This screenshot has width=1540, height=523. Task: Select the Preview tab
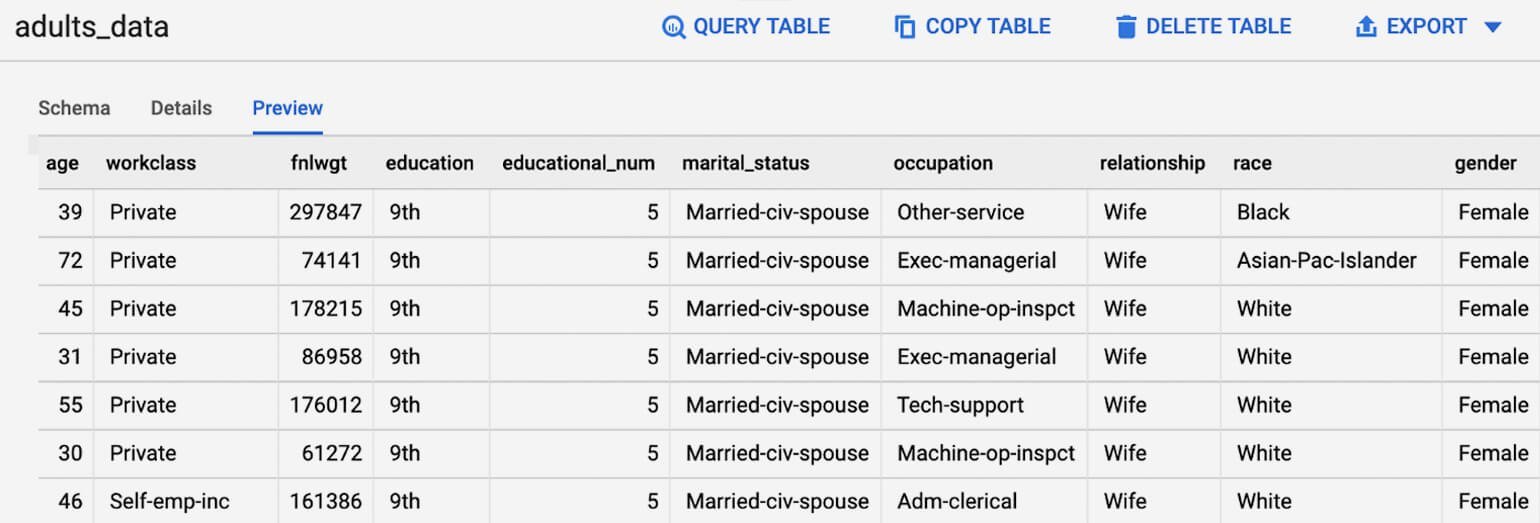(x=287, y=108)
